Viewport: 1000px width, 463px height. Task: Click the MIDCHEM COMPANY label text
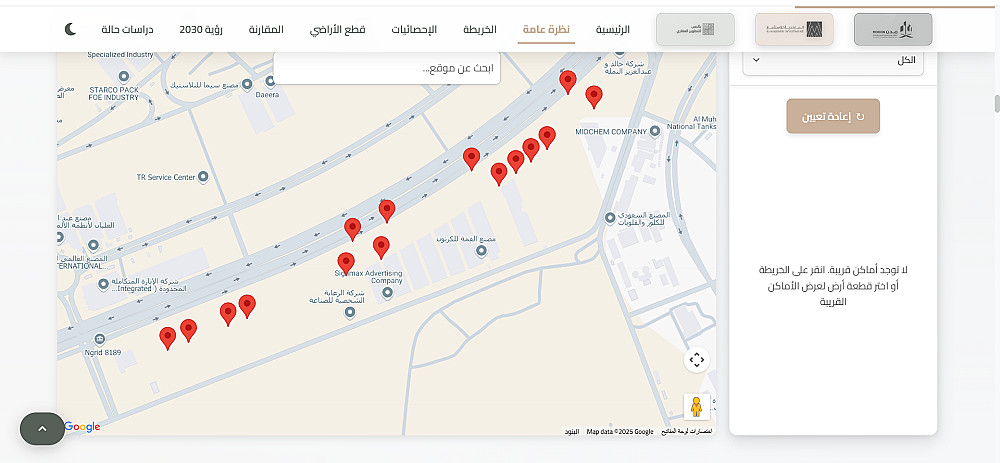[611, 132]
